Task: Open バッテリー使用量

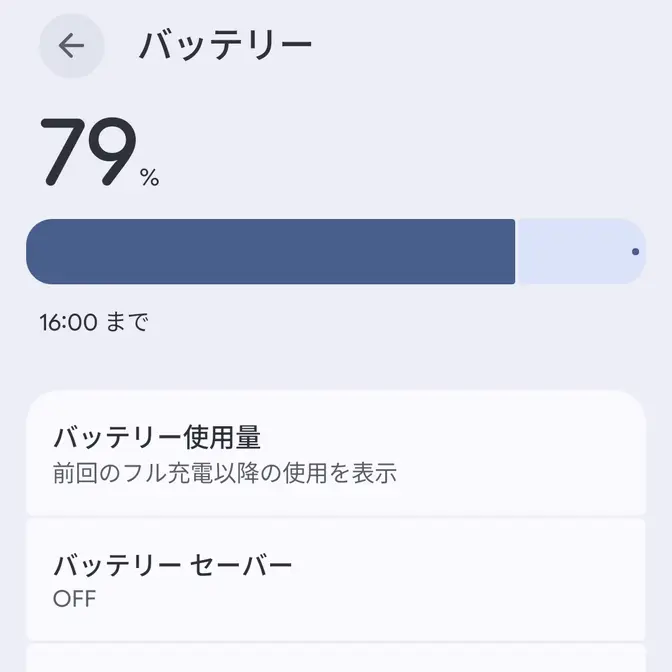Action: pos(157,438)
